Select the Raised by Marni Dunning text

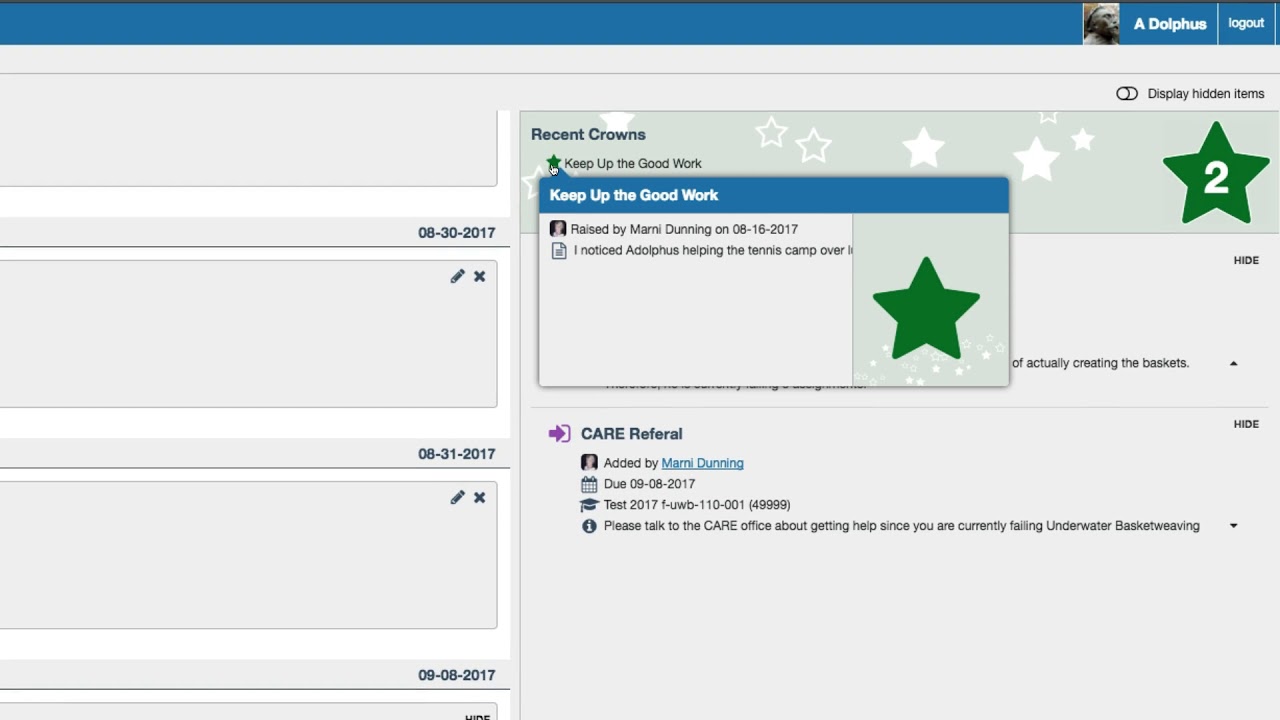pyautogui.click(x=684, y=229)
